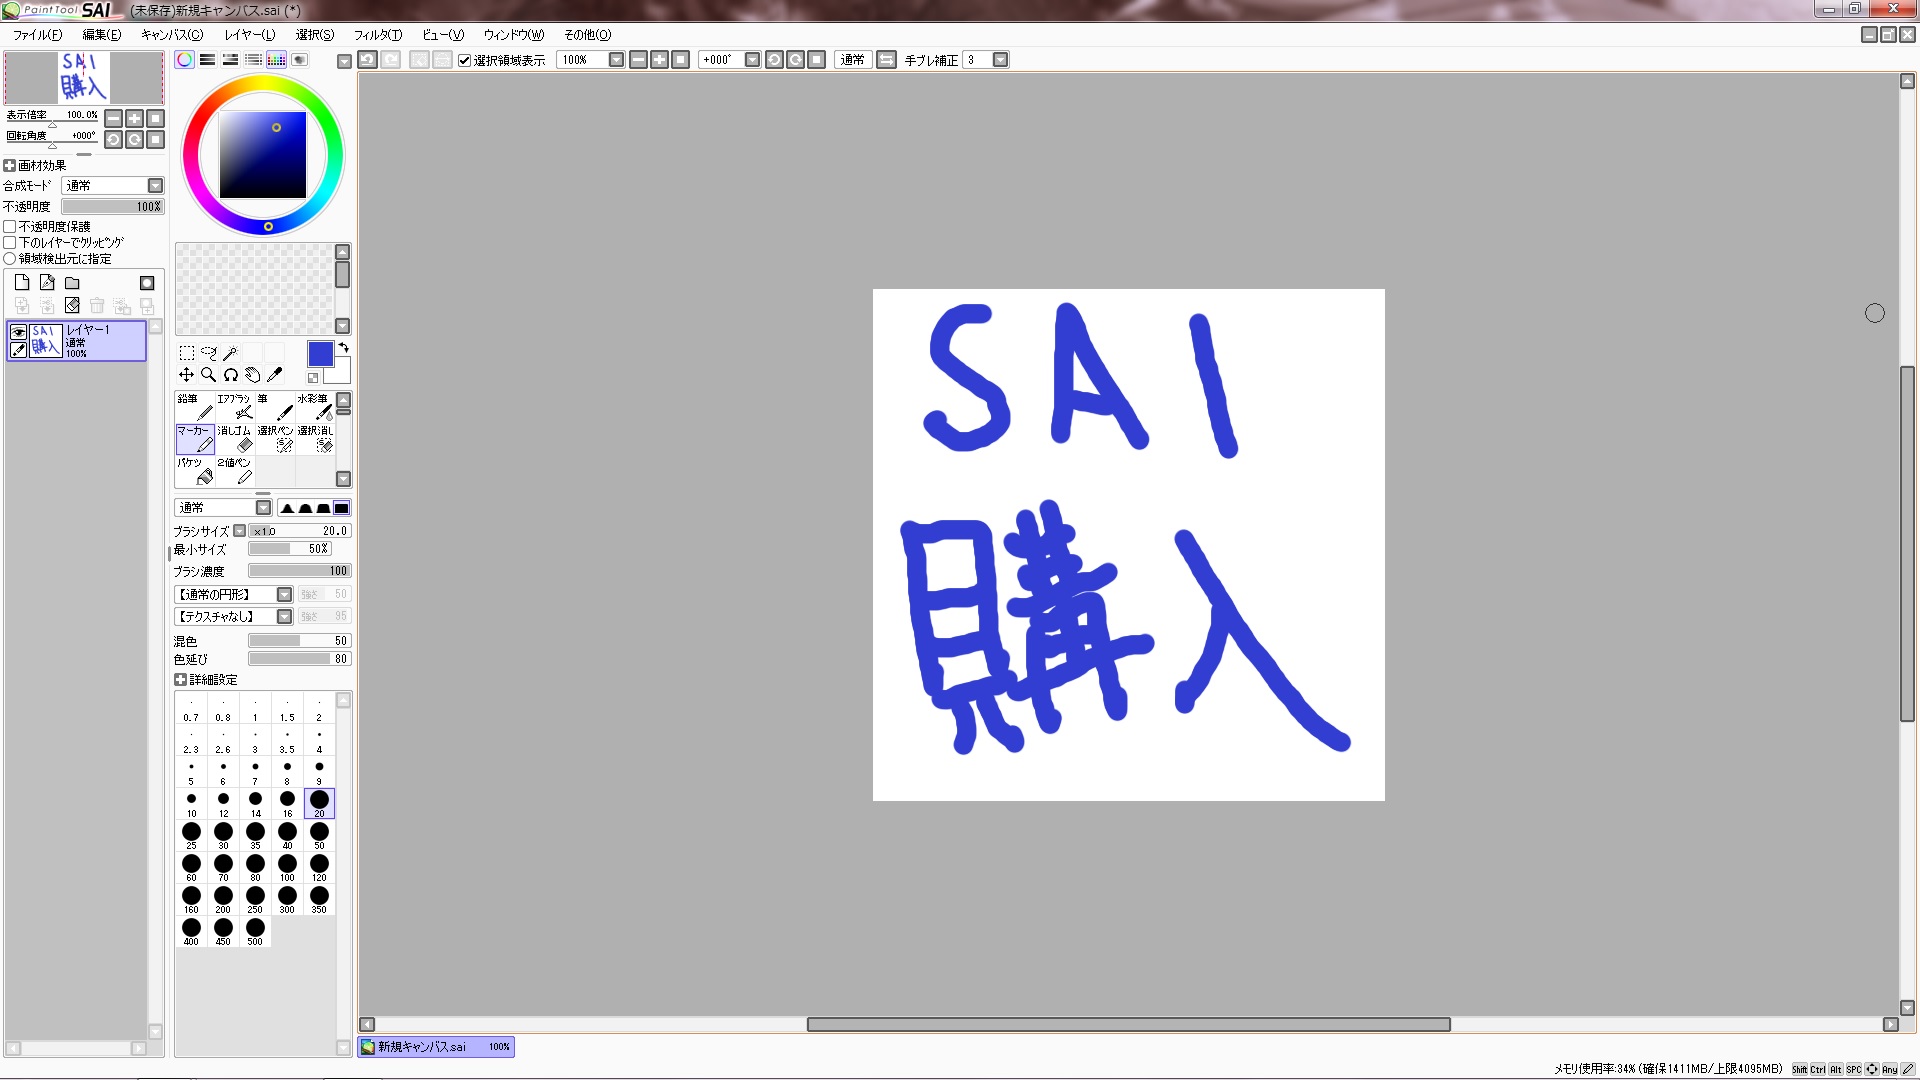Open the 手ブレ補正 stabilizer dropdown
The width and height of the screenshot is (1920, 1080).
(x=1000, y=60)
